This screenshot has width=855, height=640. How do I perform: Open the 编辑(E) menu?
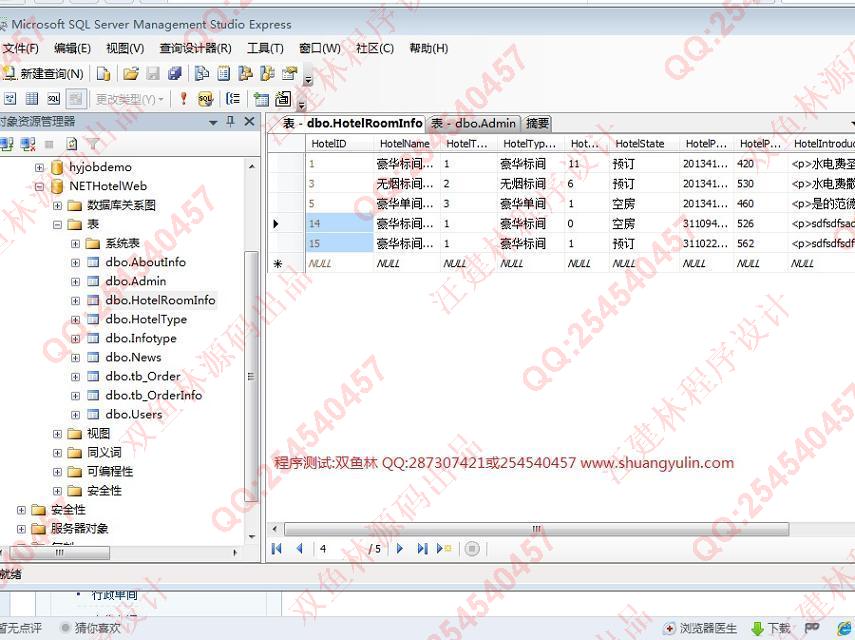pos(73,48)
